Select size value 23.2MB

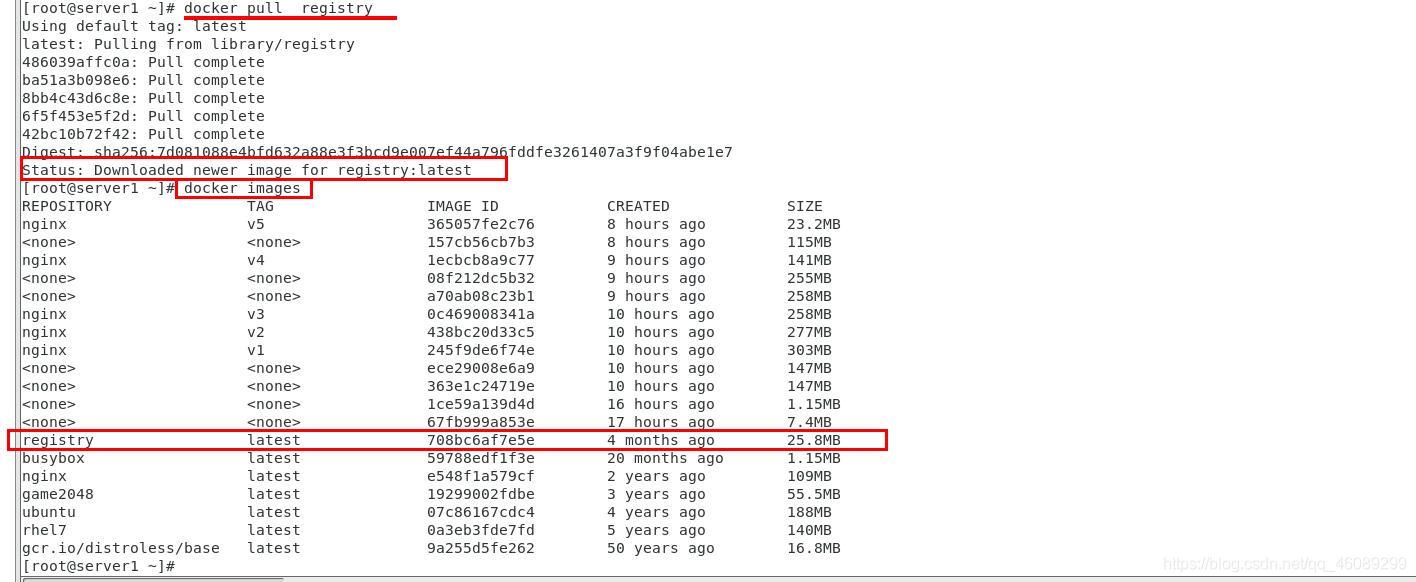point(814,224)
